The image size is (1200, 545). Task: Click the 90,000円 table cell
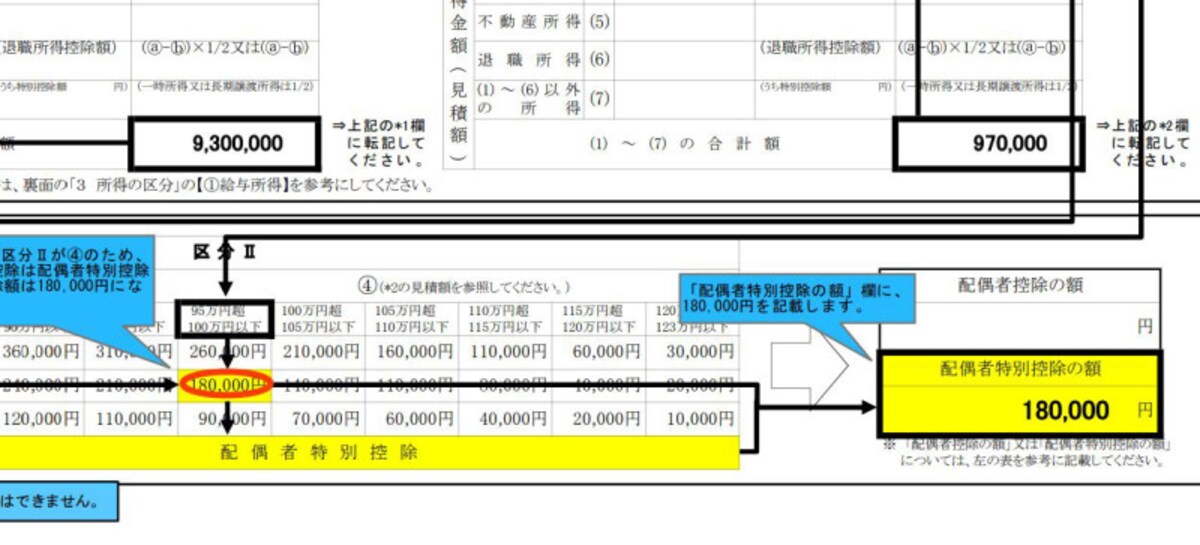click(226, 419)
